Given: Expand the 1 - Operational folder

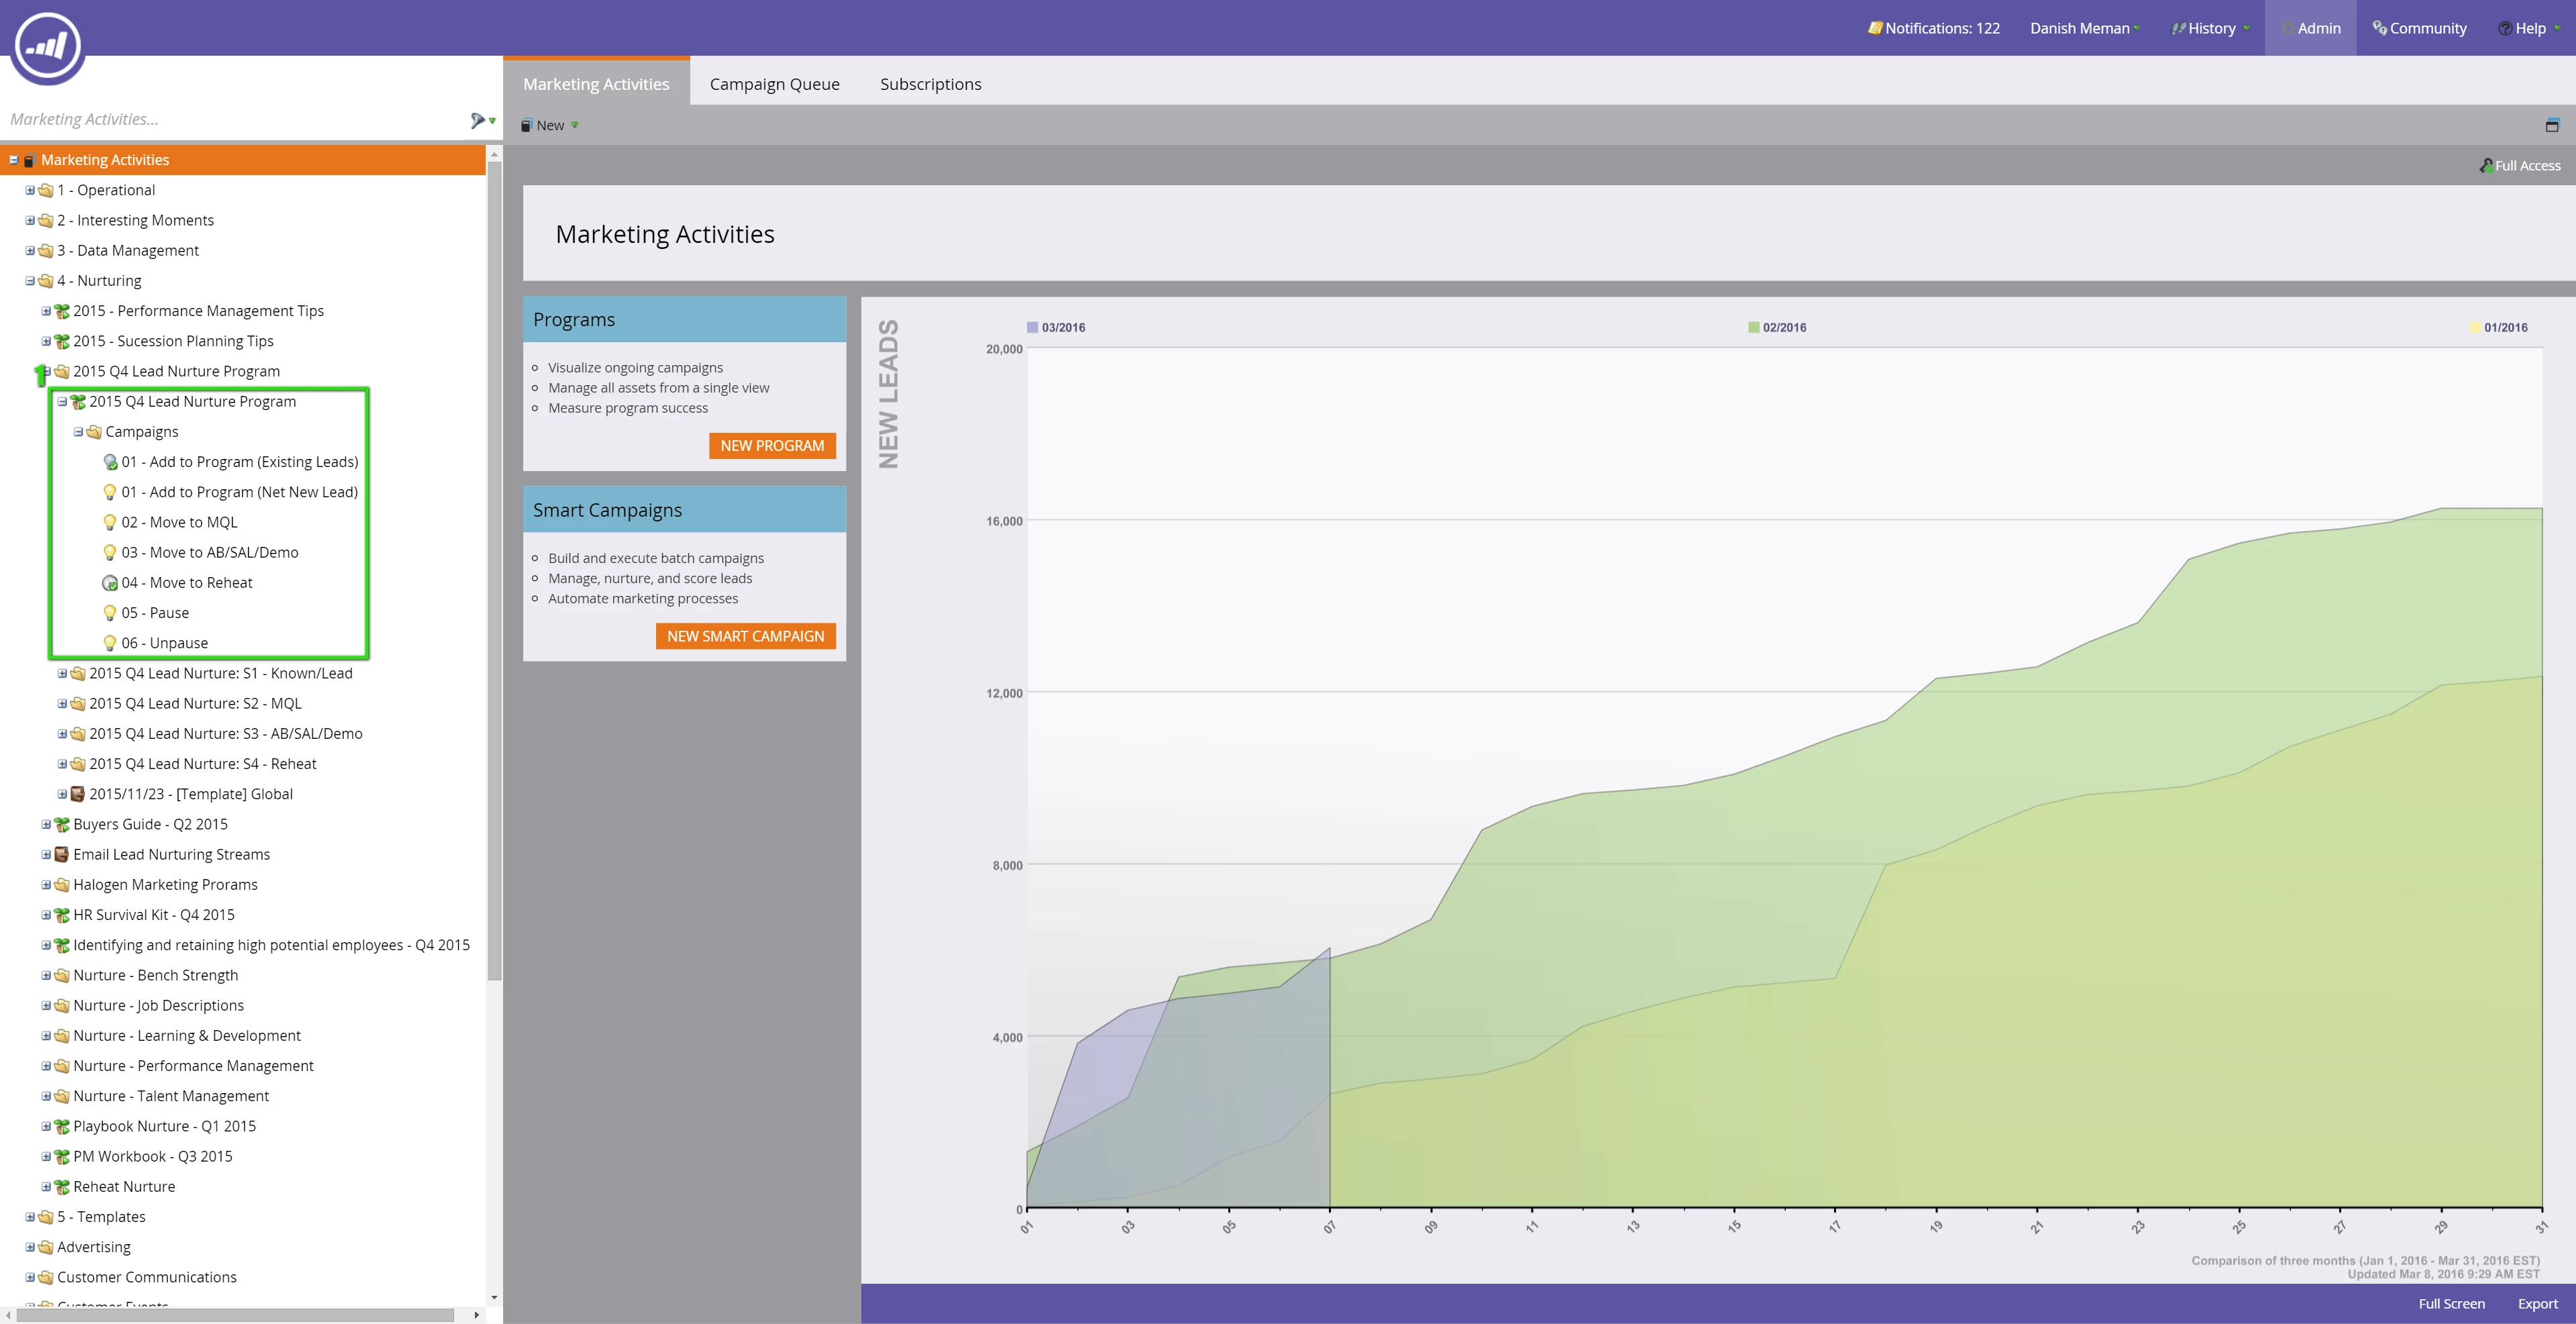Looking at the screenshot, I should [30, 190].
